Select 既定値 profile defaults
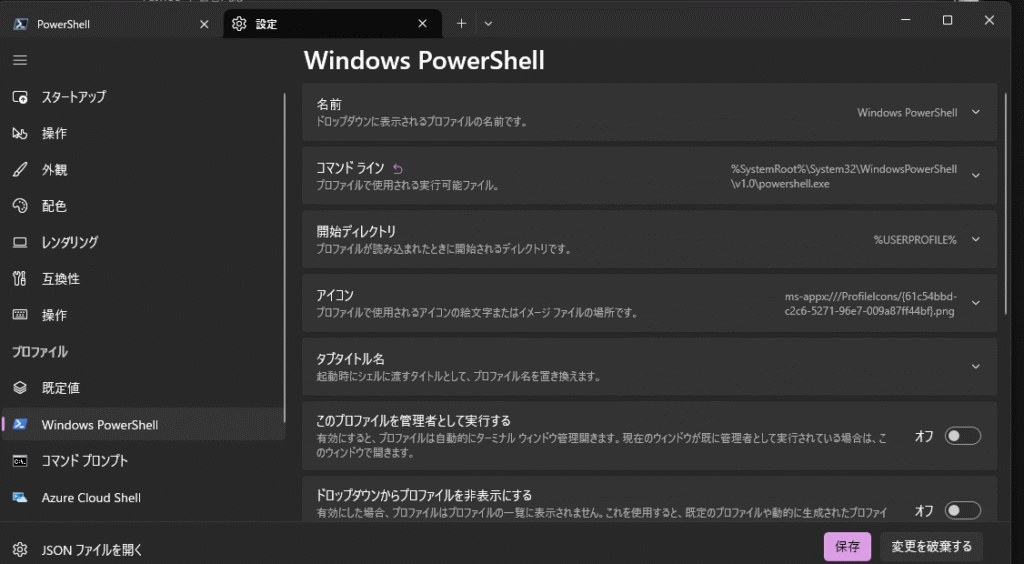The height and width of the screenshot is (564, 1024). (x=142, y=388)
